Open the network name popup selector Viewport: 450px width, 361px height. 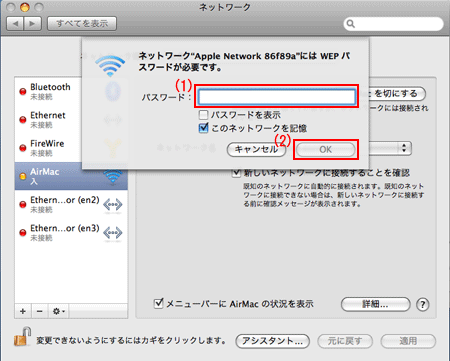[x=404, y=148]
